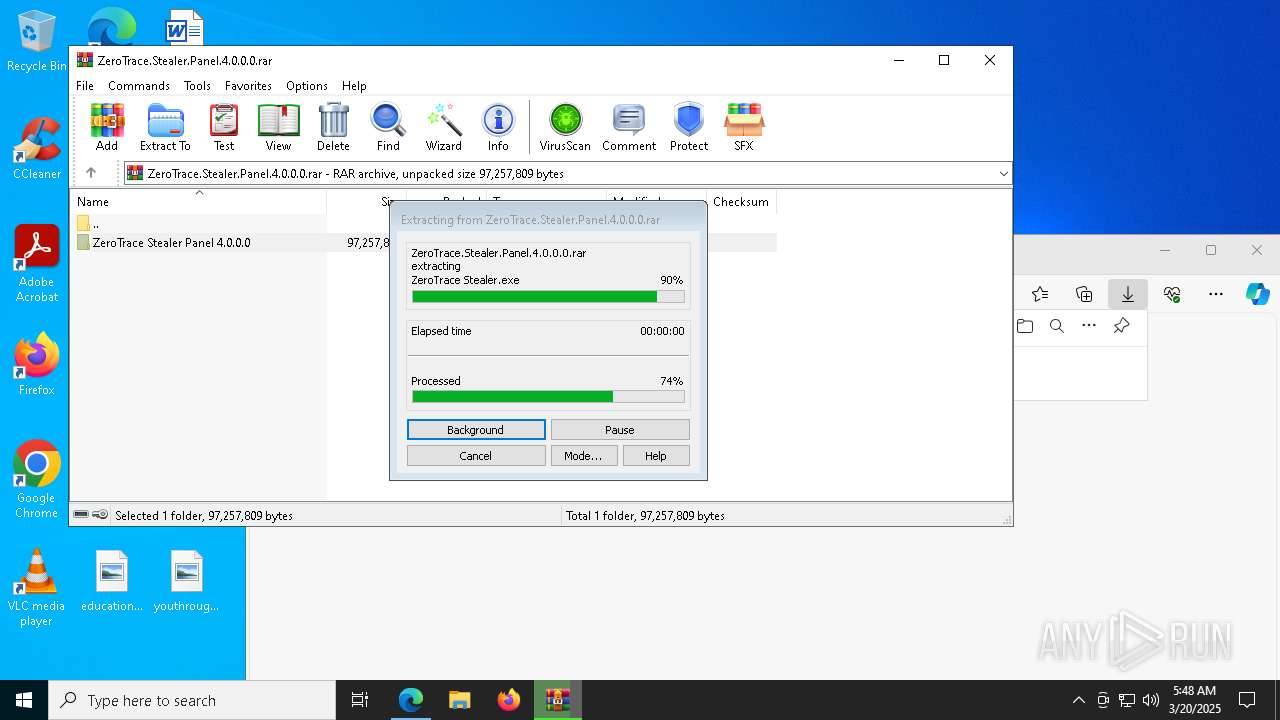Click the taskbar search box
Image resolution: width=1280 pixels, height=720 pixels.
click(192, 700)
